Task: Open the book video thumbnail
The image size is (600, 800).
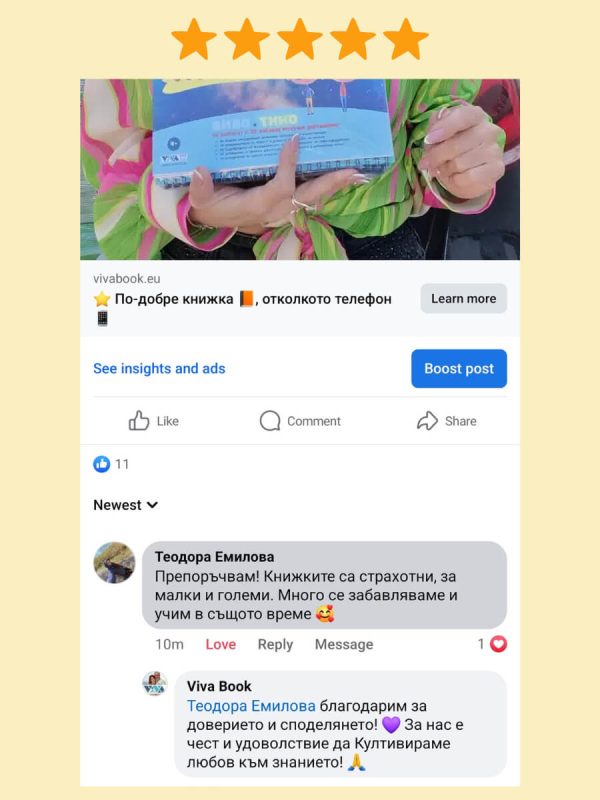Action: 300,169
